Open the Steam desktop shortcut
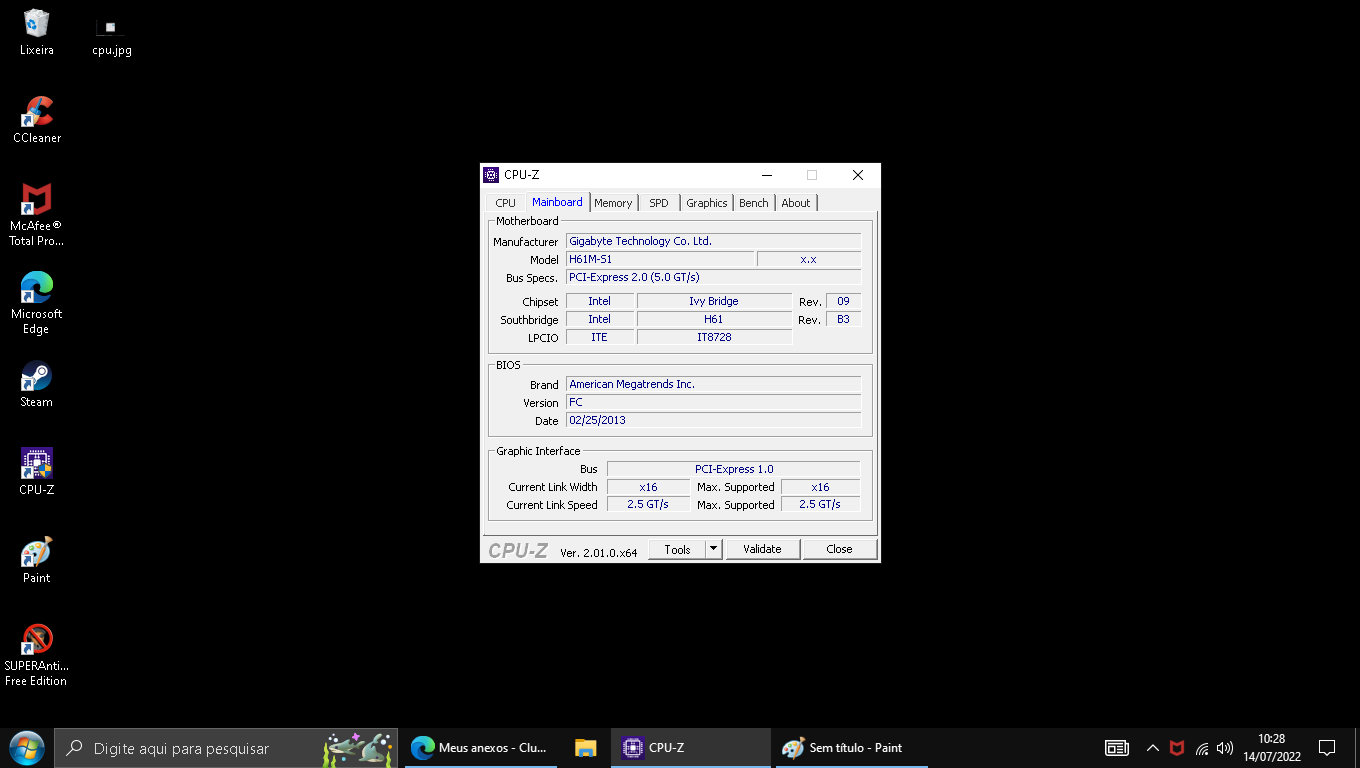 [36, 384]
